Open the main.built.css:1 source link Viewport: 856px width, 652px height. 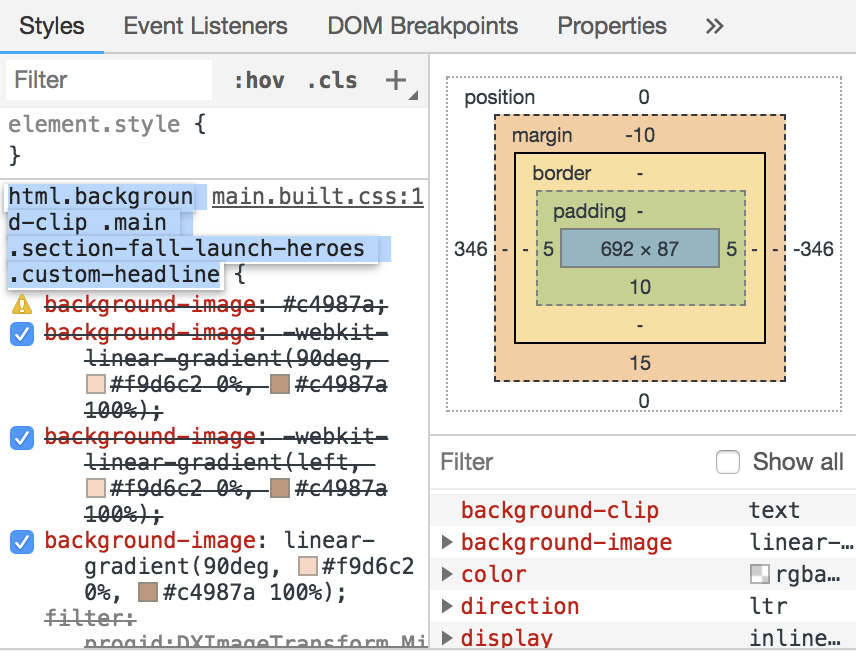point(318,197)
